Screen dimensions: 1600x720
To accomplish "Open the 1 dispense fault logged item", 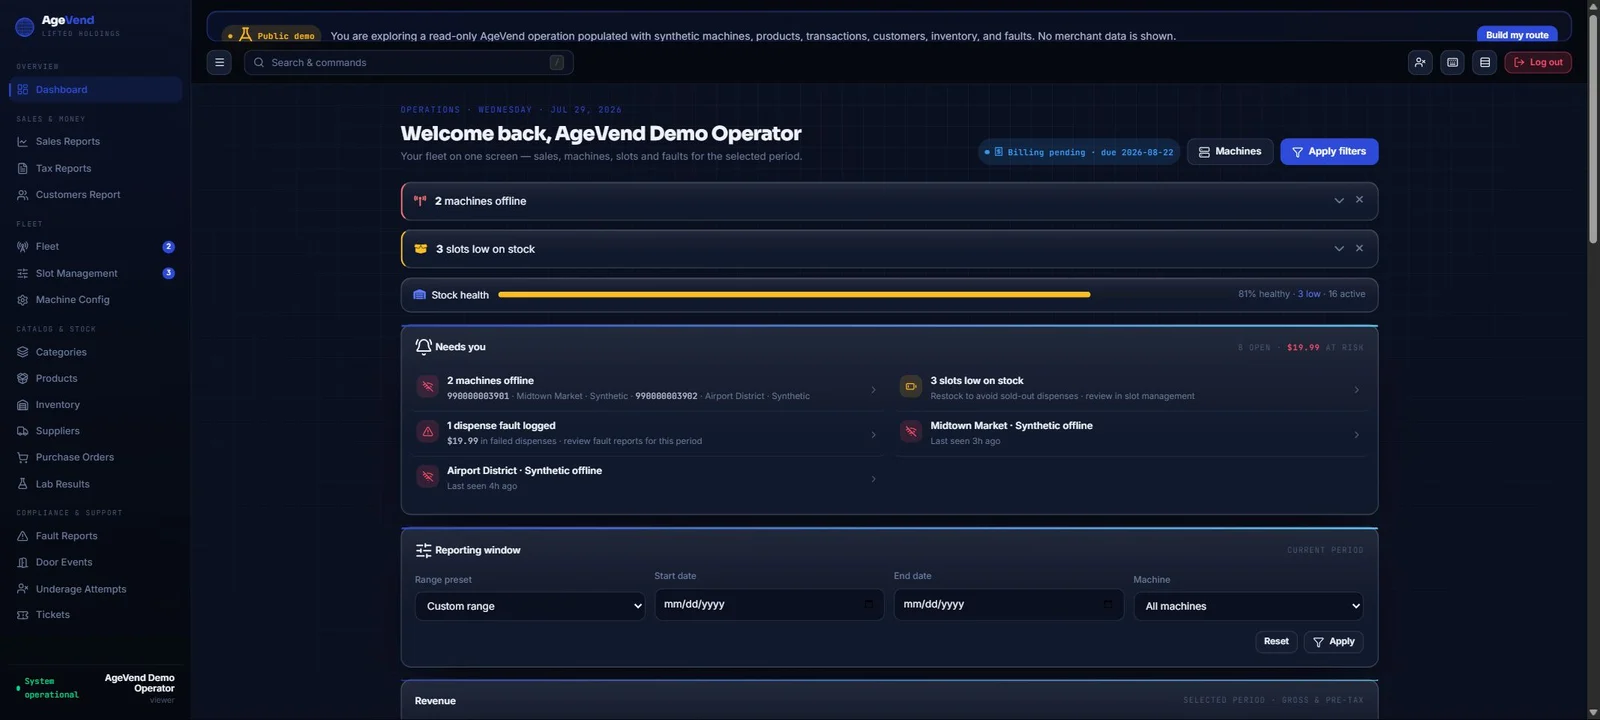I will pos(648,433).
